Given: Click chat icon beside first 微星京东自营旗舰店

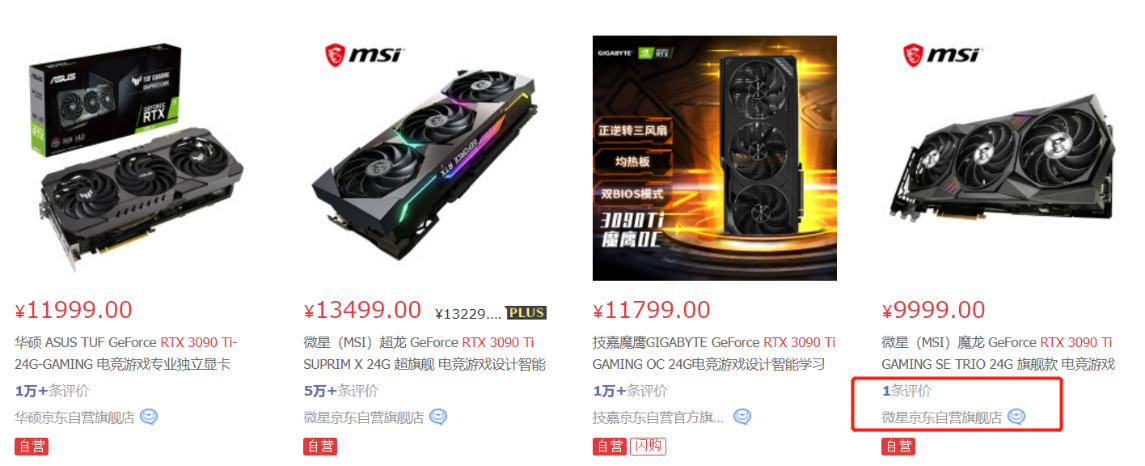Looking at the screenshot, I should [438, 417].
